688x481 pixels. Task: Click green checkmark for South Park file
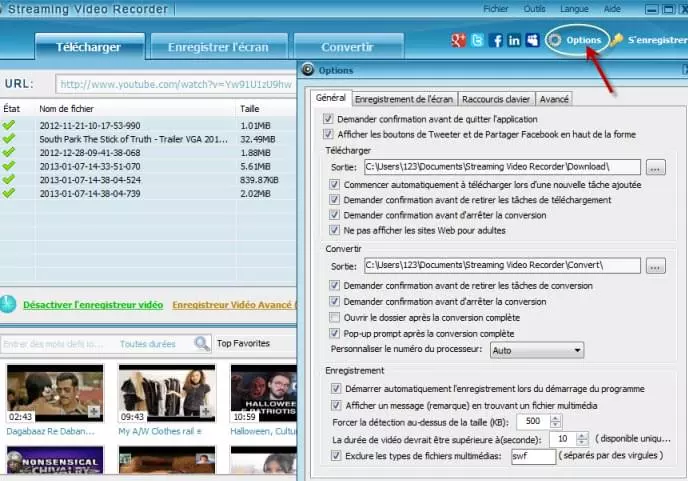click(8, 139)
